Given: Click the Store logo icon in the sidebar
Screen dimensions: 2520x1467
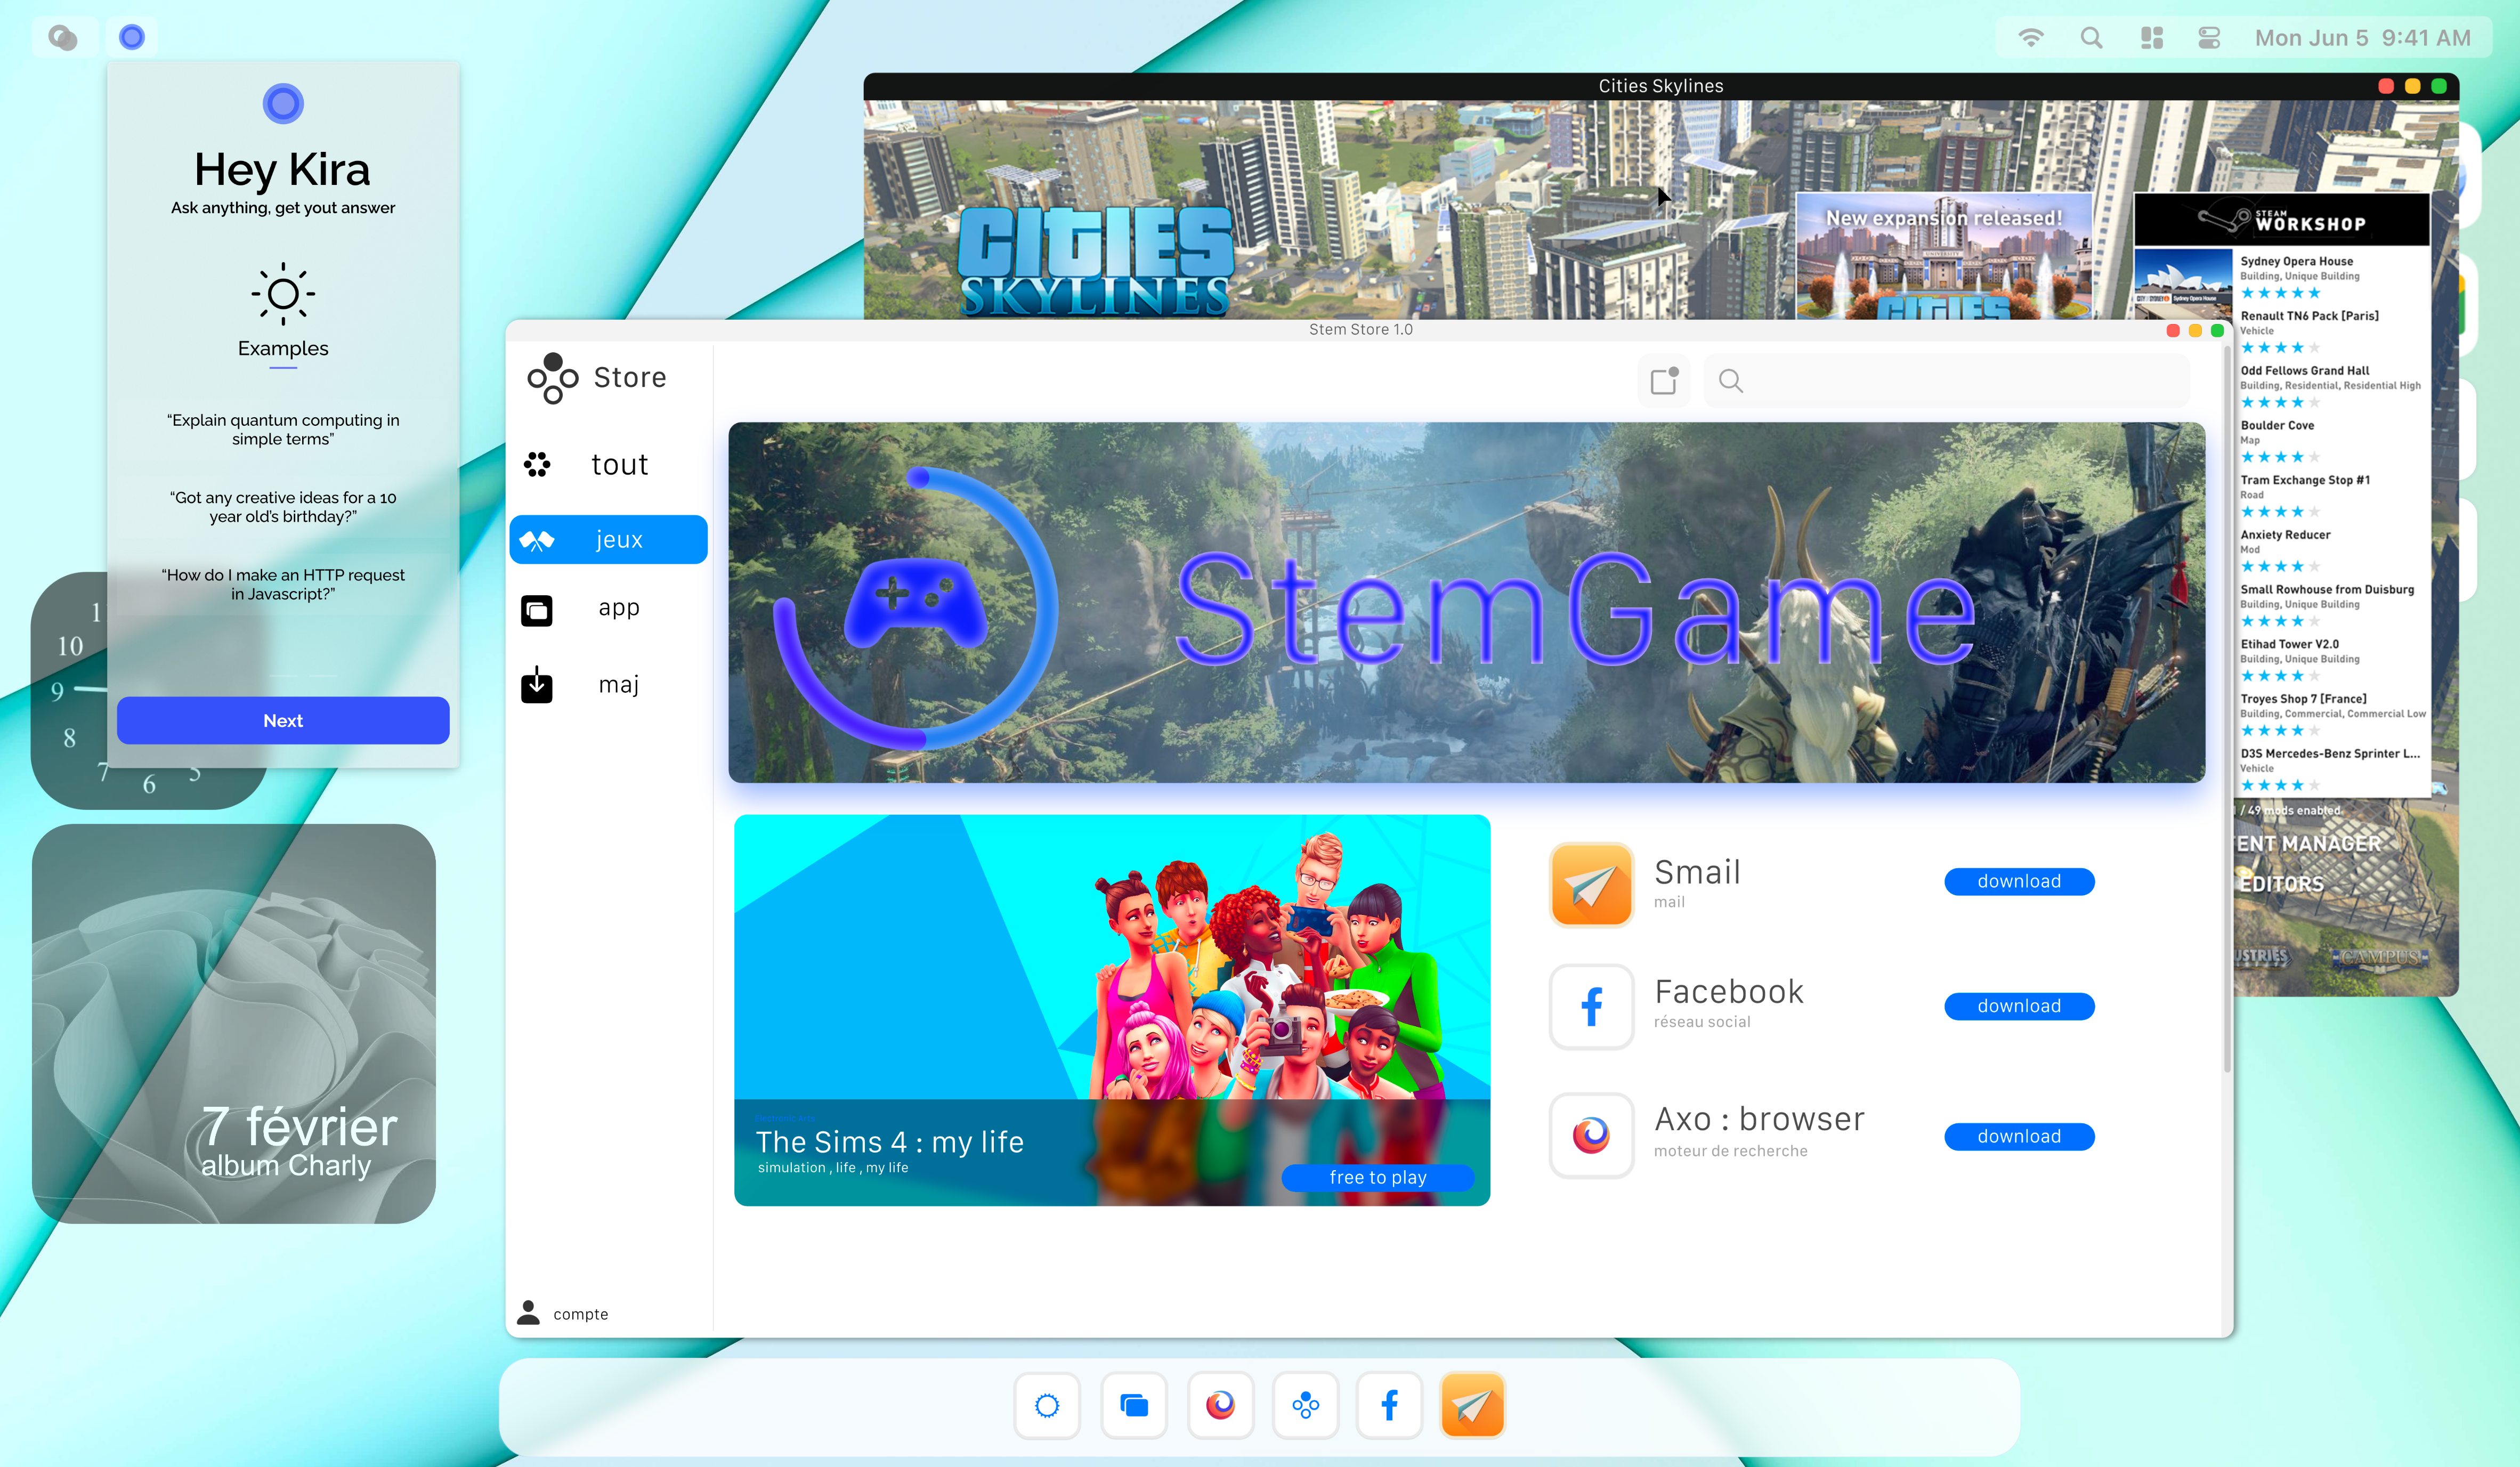Looking at the screenshot, I should (553, 378).
